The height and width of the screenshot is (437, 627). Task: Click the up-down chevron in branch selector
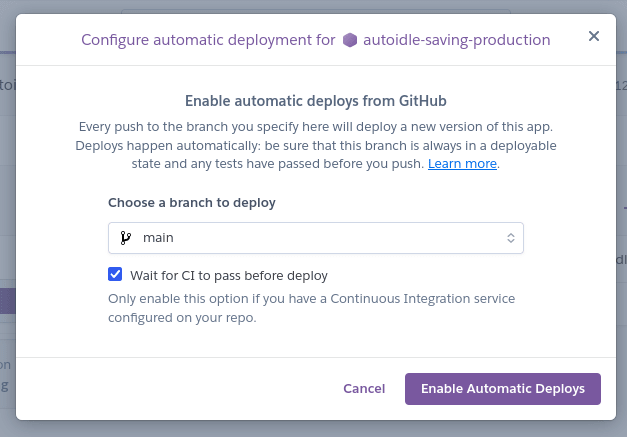pos(510,238)
